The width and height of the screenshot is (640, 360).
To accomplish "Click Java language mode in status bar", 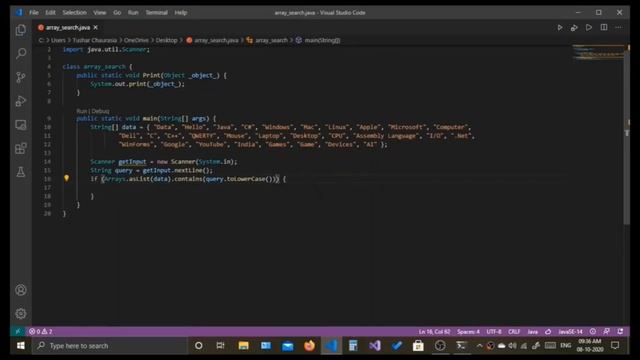I will pos(533,331).
